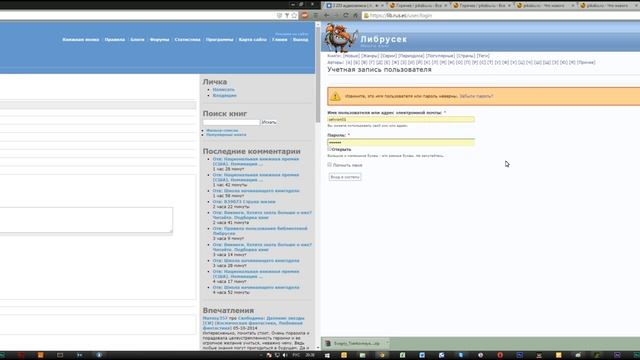The width and height of the screenshot is (640, 360).
Task: Open Карта сайта in left site menu
Action: click(253, 40)
